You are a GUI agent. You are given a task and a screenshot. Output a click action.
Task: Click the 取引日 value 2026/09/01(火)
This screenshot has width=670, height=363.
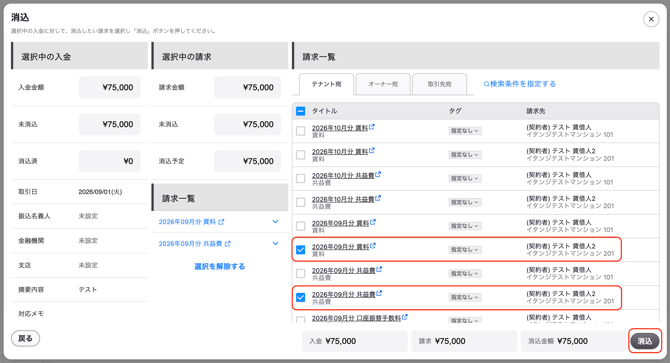pyautogui.click(x=100, y=192)
